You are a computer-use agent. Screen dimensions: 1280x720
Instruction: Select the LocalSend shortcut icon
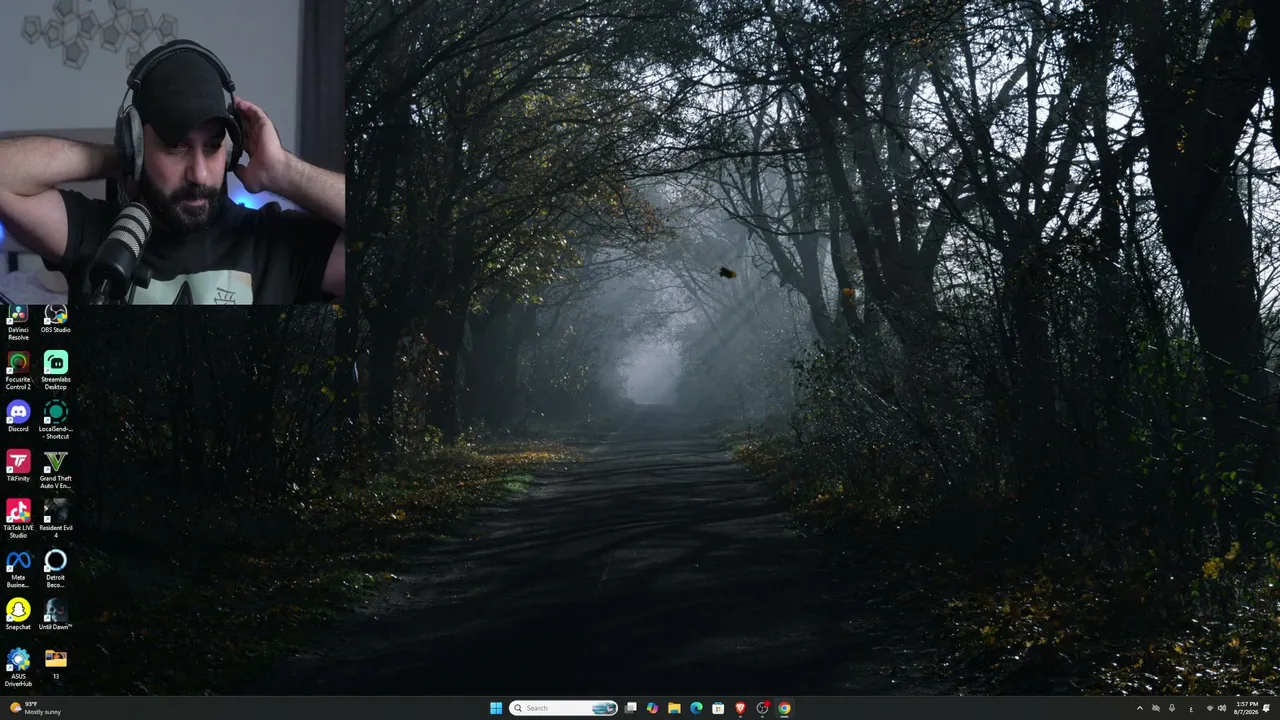pos(55,420)
